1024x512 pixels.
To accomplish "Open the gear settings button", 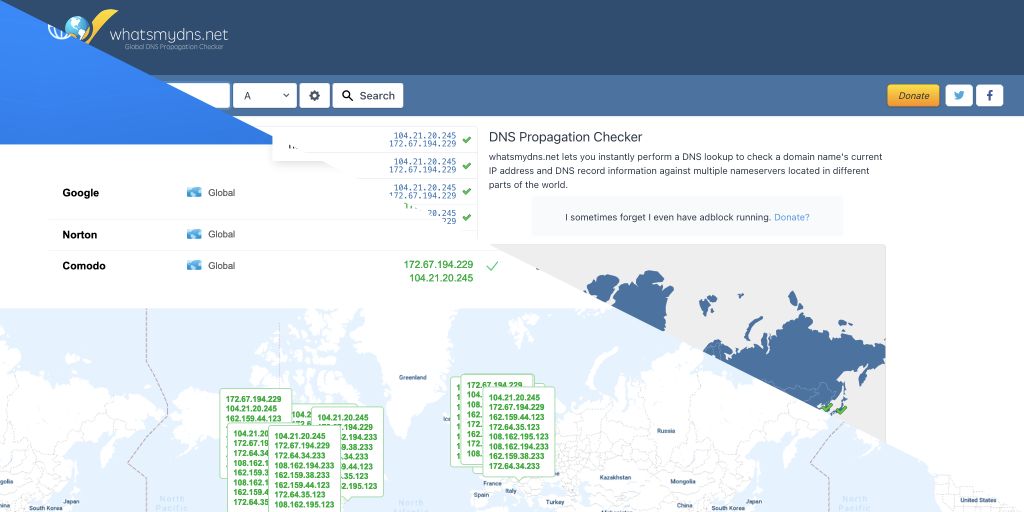I will click(315, 95).
